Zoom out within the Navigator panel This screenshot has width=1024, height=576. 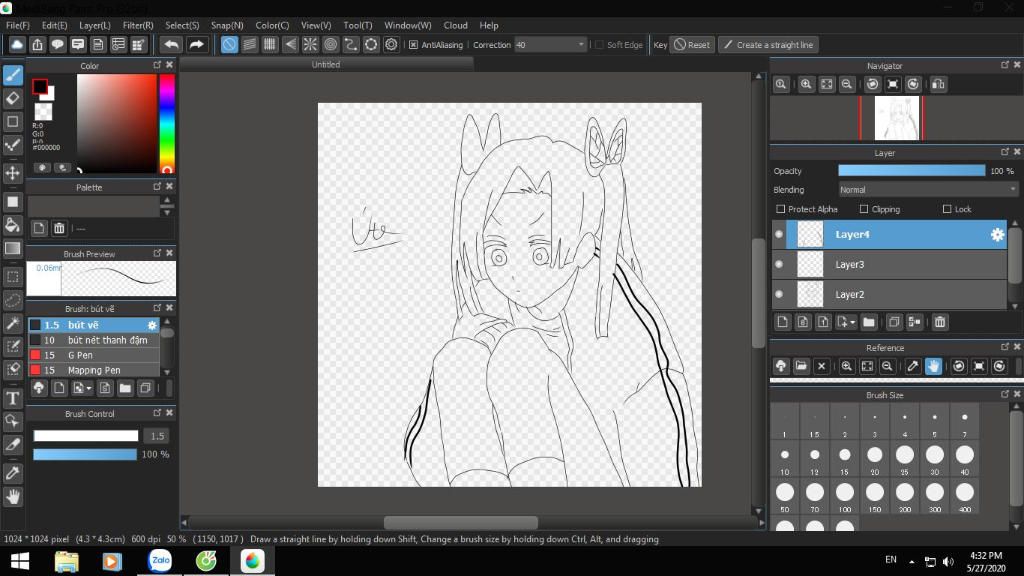(847, 84)
